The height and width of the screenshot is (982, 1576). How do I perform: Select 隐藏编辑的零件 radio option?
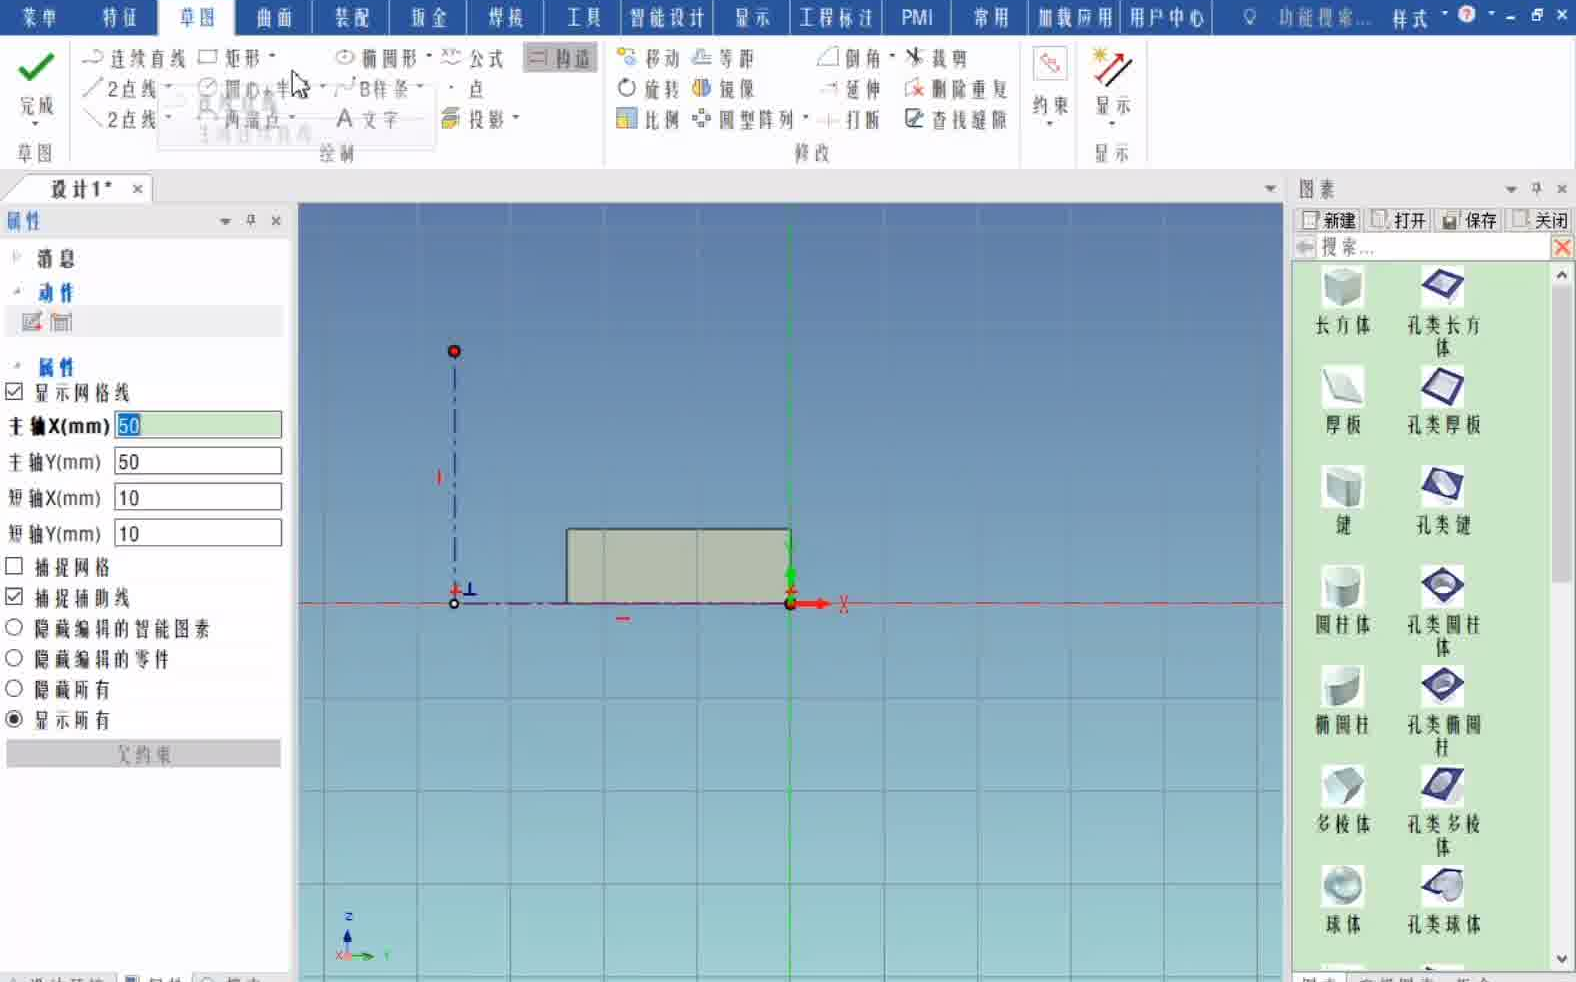click(x=14, y=658)
